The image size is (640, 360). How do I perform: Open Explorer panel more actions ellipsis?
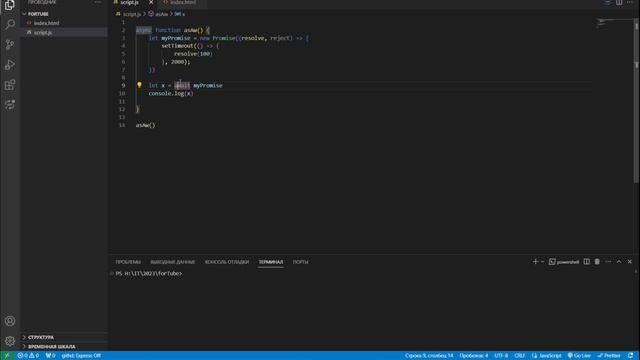(98, 2)
